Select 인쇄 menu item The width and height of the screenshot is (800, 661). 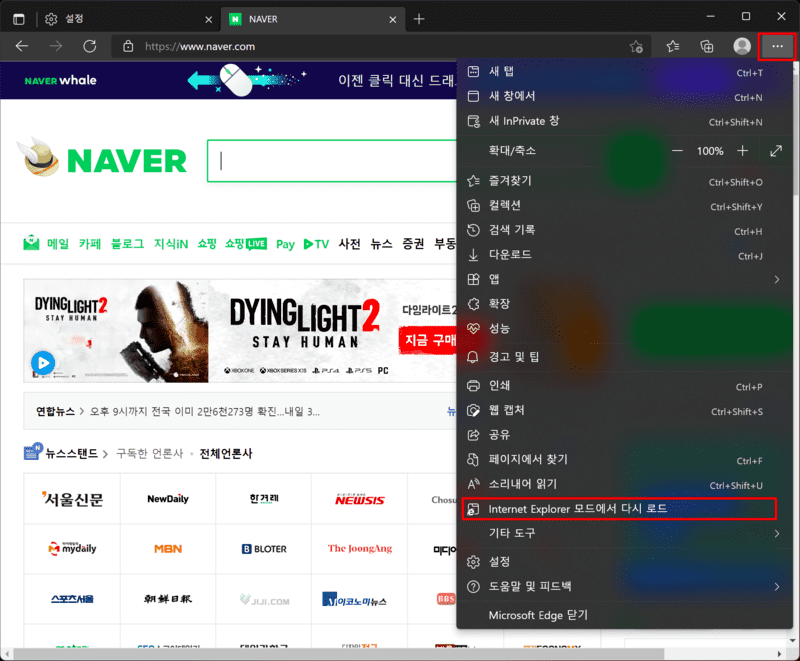click(x=624, y=386)
